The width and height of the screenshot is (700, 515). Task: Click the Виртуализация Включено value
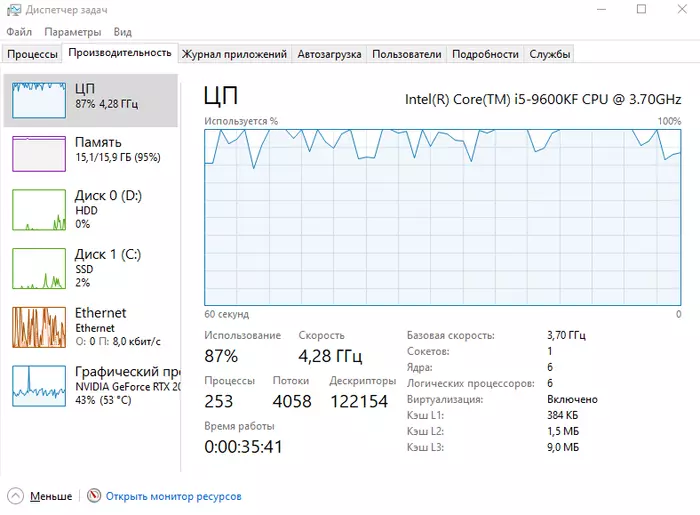[572, 399]
